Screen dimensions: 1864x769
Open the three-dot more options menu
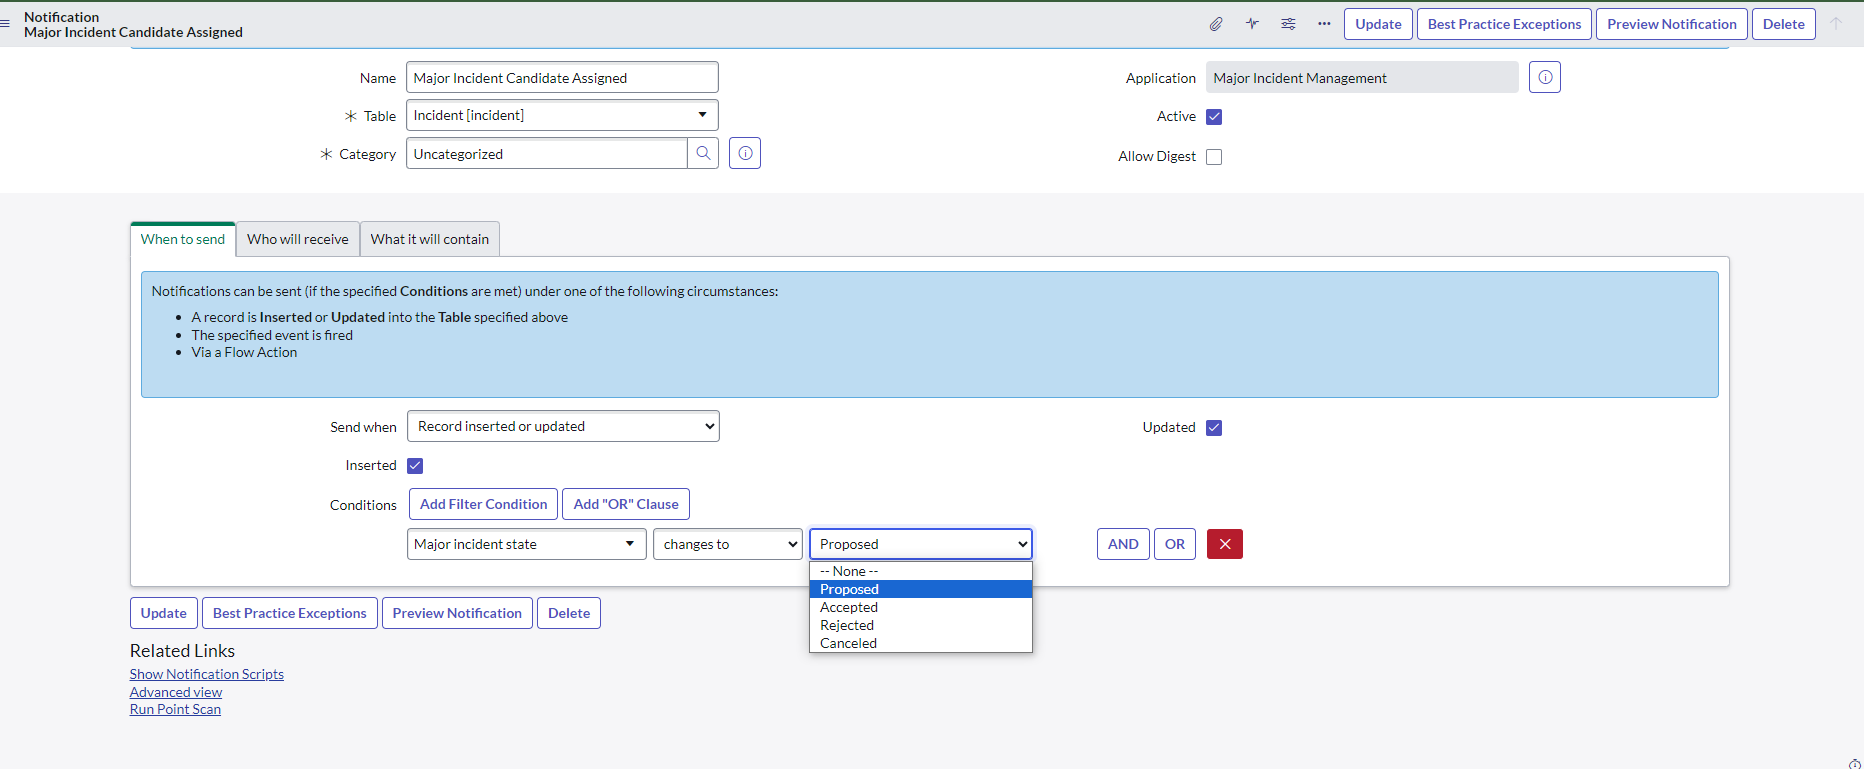(x=1324, y=24)
